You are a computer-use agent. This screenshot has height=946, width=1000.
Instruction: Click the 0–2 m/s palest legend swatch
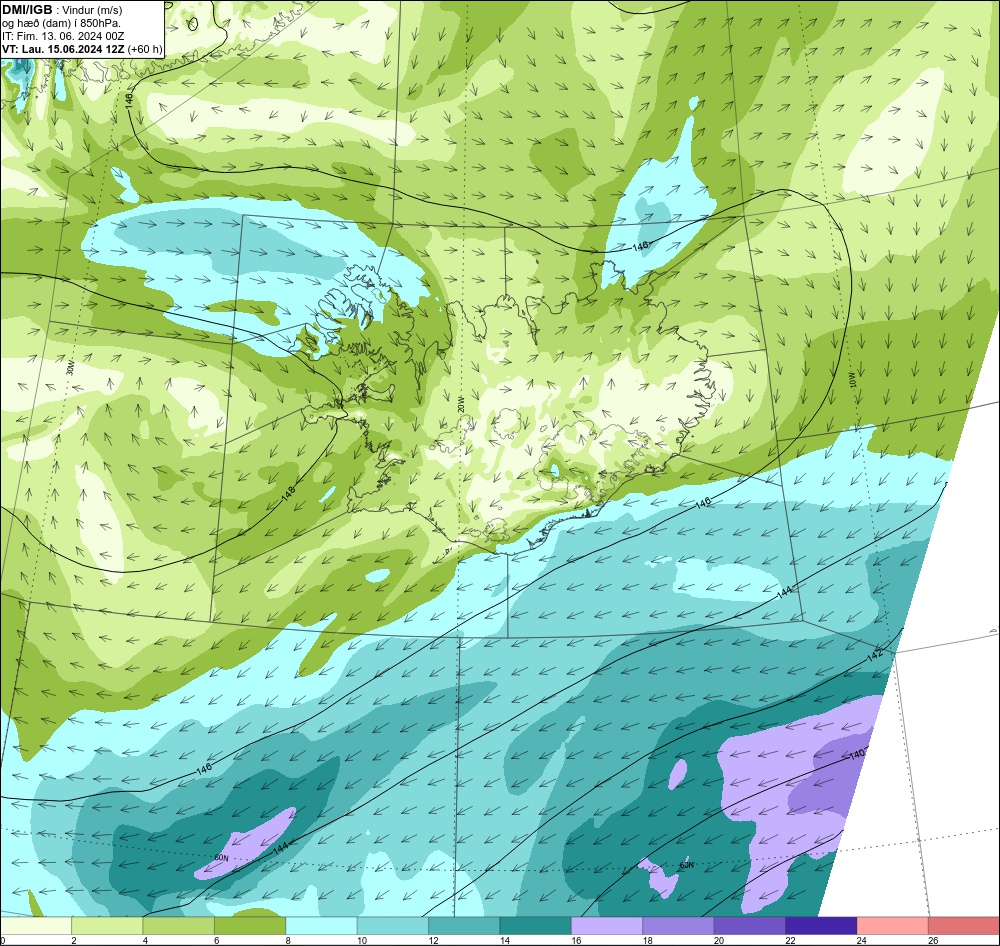pyautogui.click(x=36, y=926)
